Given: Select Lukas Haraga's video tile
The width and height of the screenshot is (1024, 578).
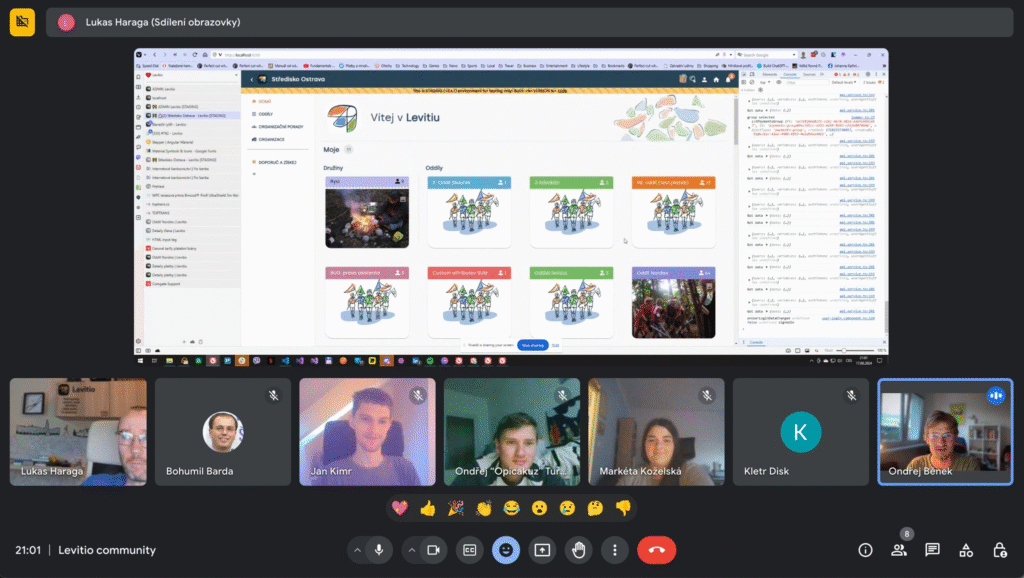Looking at the screenshot, I should [x=78, y=432].
